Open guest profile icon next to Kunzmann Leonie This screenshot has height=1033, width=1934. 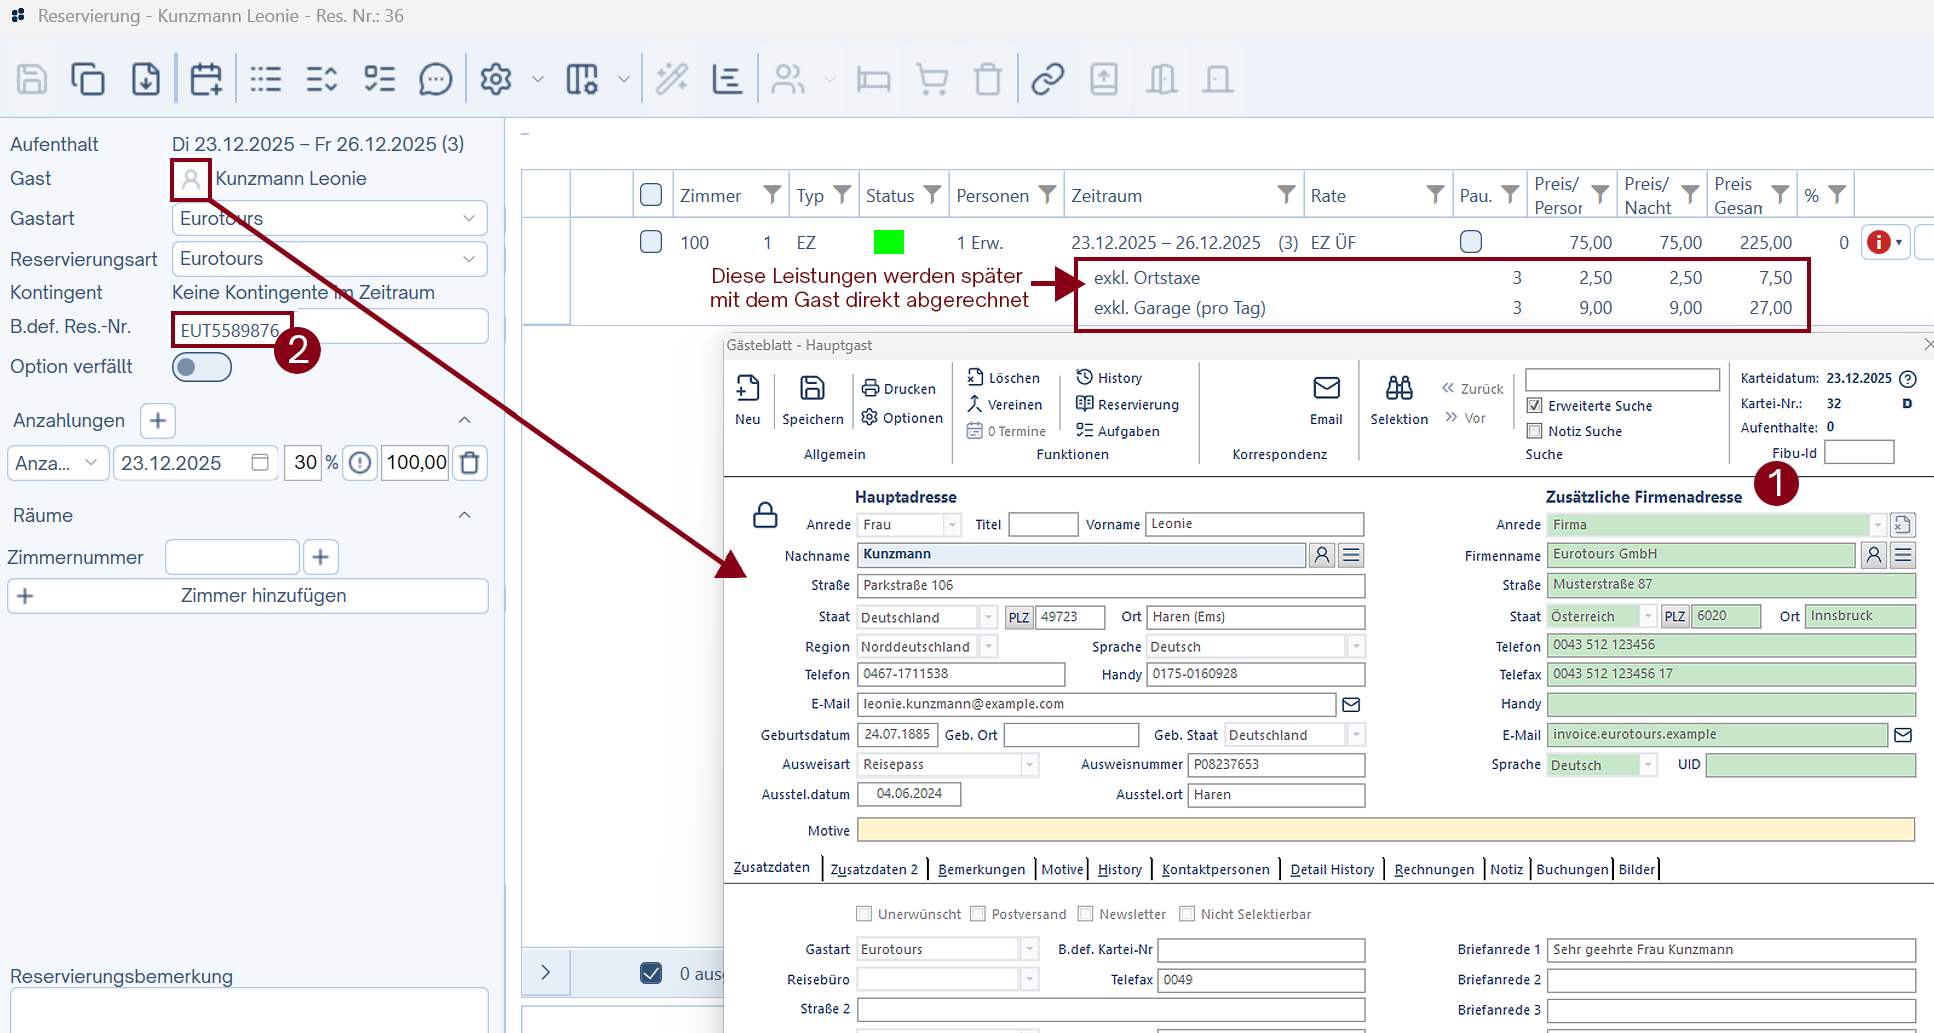pyautogui.click(x=190, y=179)
